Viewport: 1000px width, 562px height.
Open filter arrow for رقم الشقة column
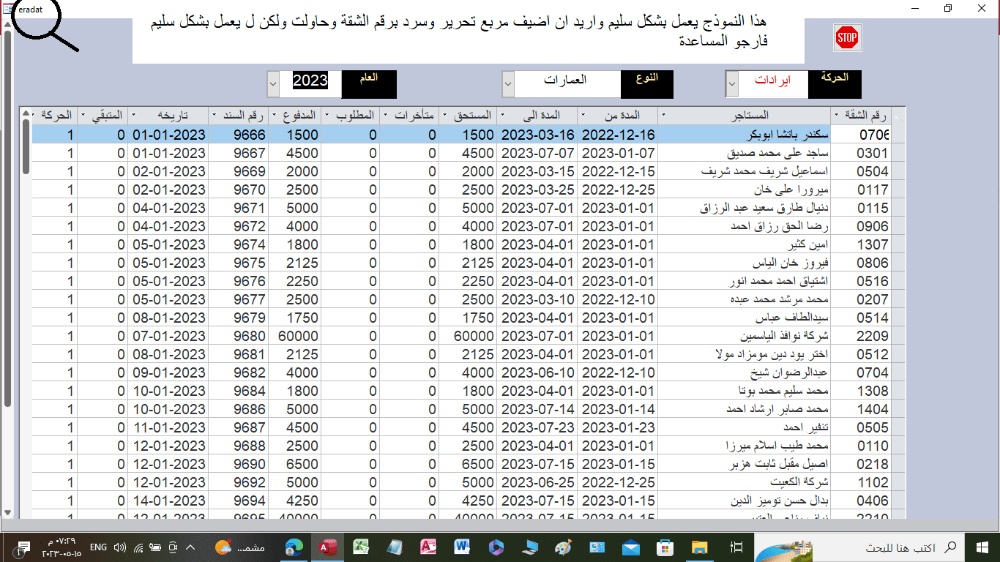coord(836,115)
